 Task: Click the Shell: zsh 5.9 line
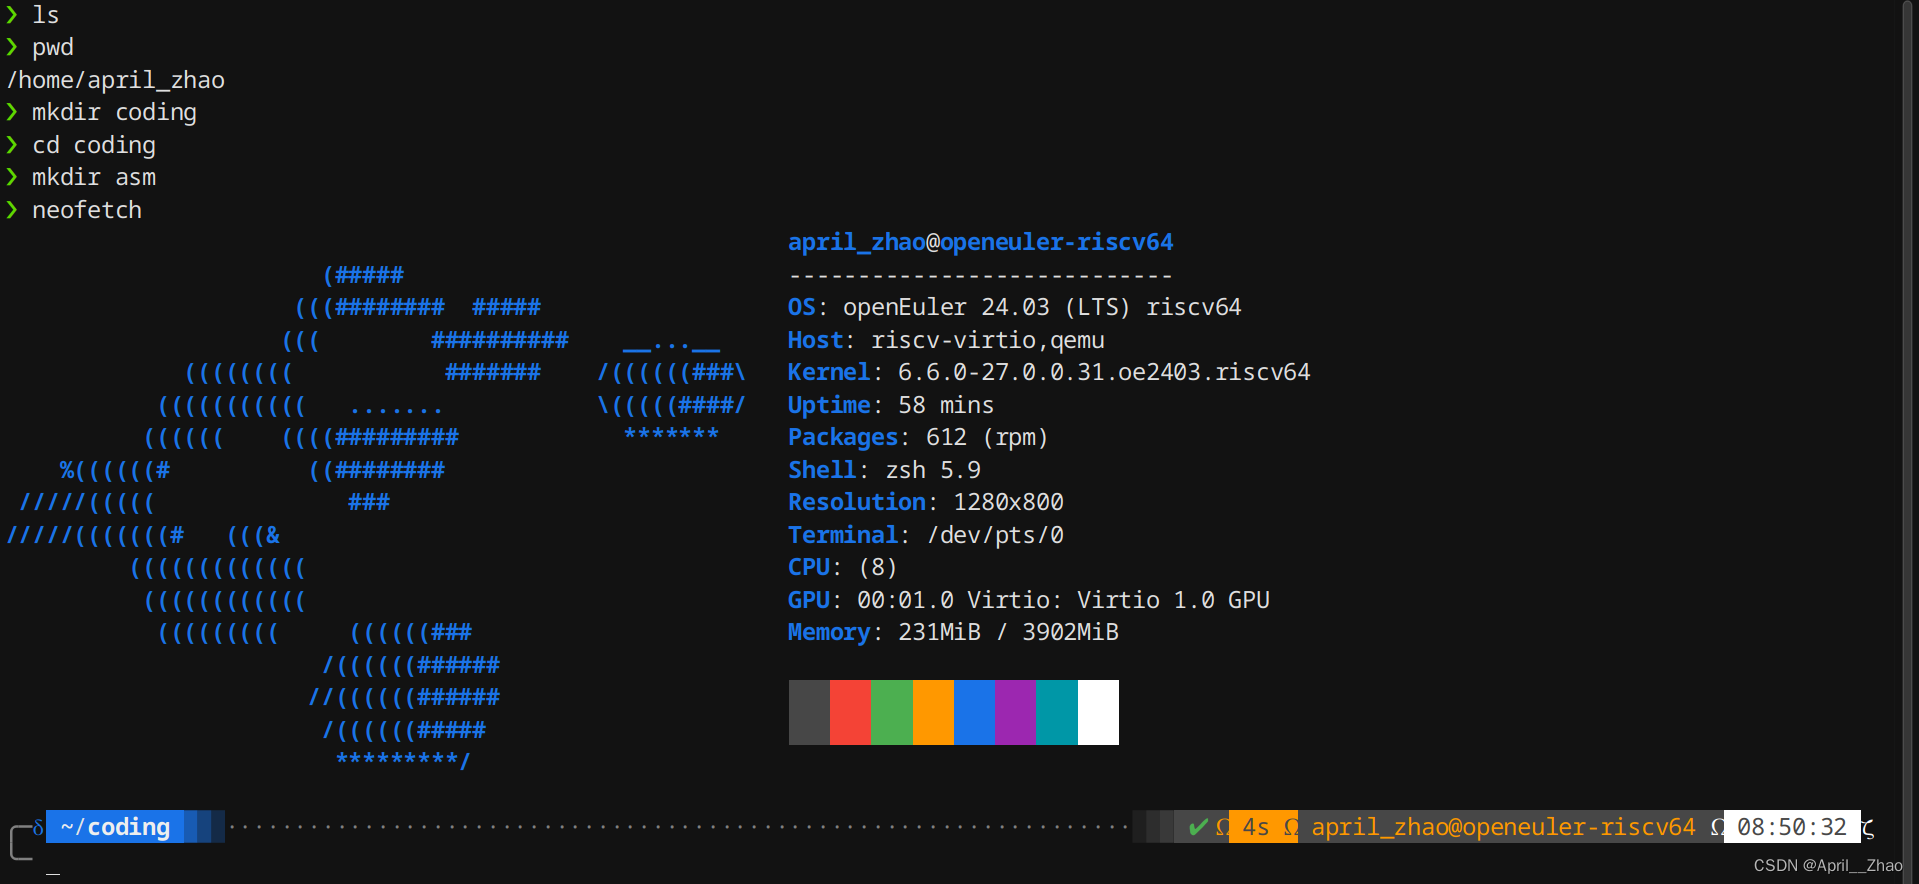[884, 470]
